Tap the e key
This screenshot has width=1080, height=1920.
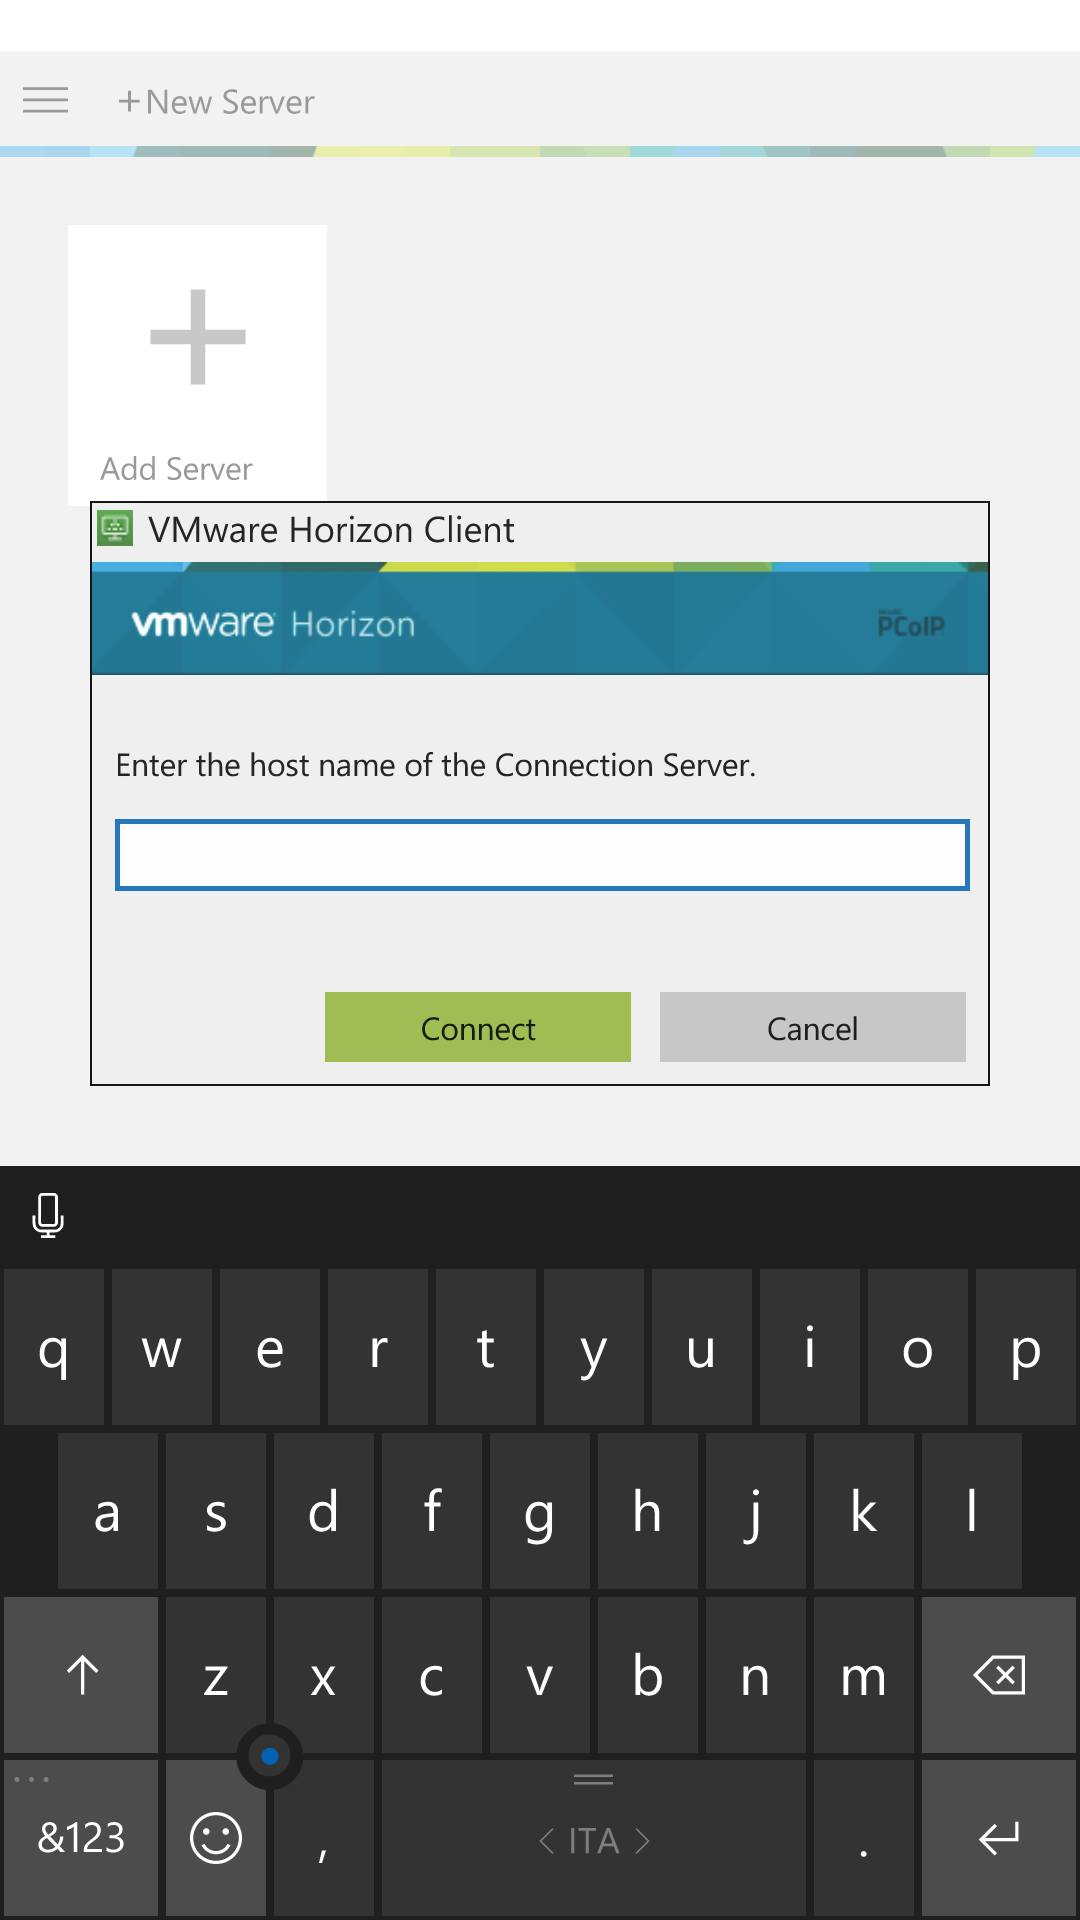pyautogui.click(x=270, y=1347)
